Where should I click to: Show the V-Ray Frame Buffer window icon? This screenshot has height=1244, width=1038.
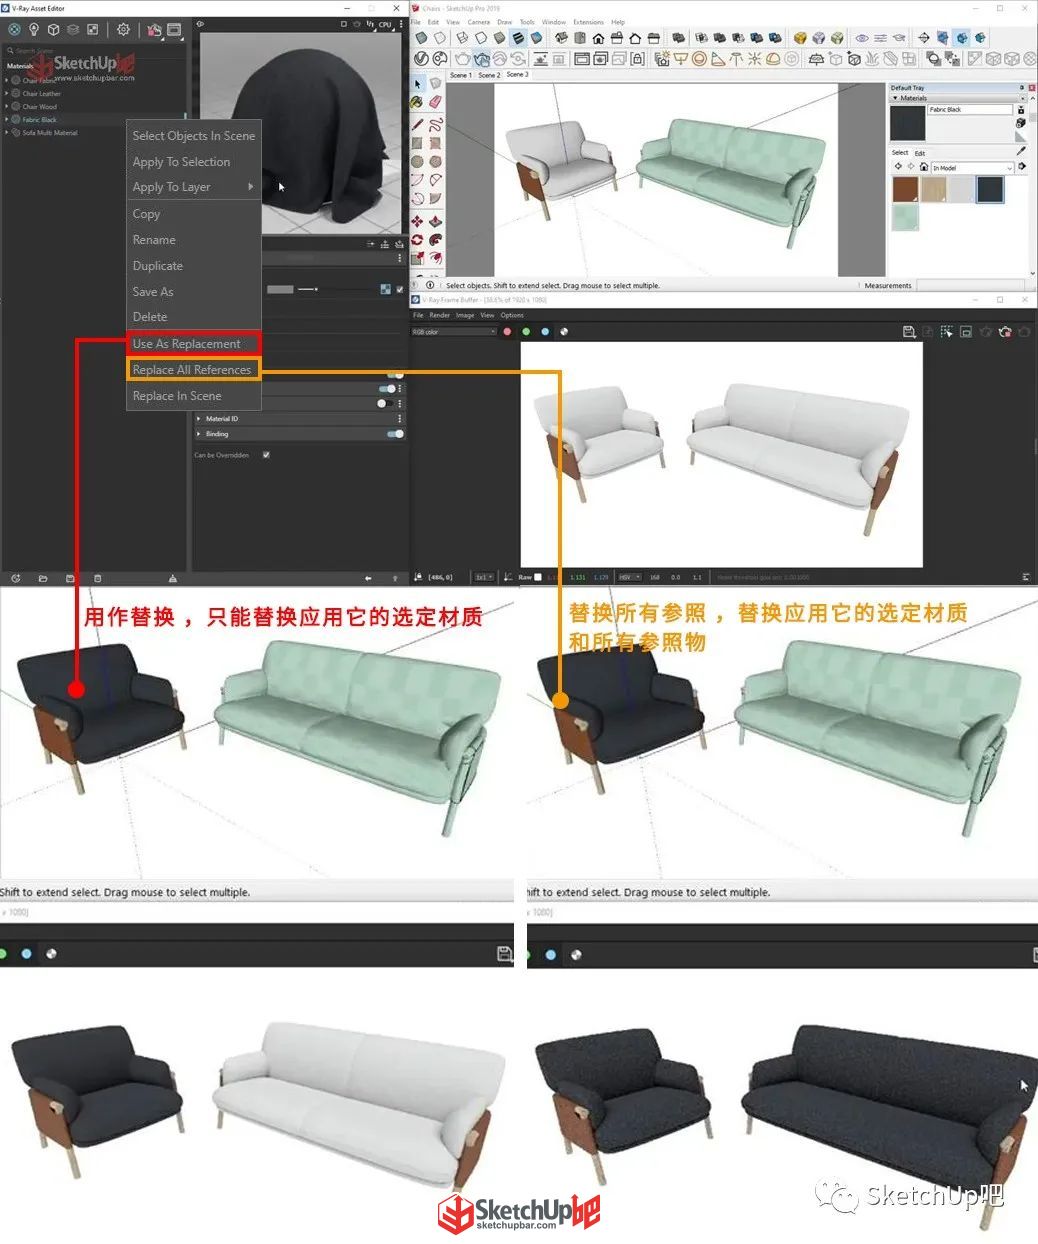[x=175, y=30]
